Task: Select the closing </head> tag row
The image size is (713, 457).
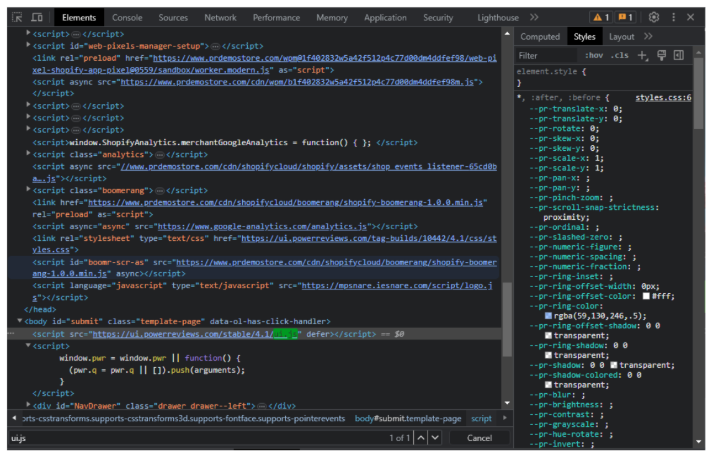Action: (x=40, y=309)
